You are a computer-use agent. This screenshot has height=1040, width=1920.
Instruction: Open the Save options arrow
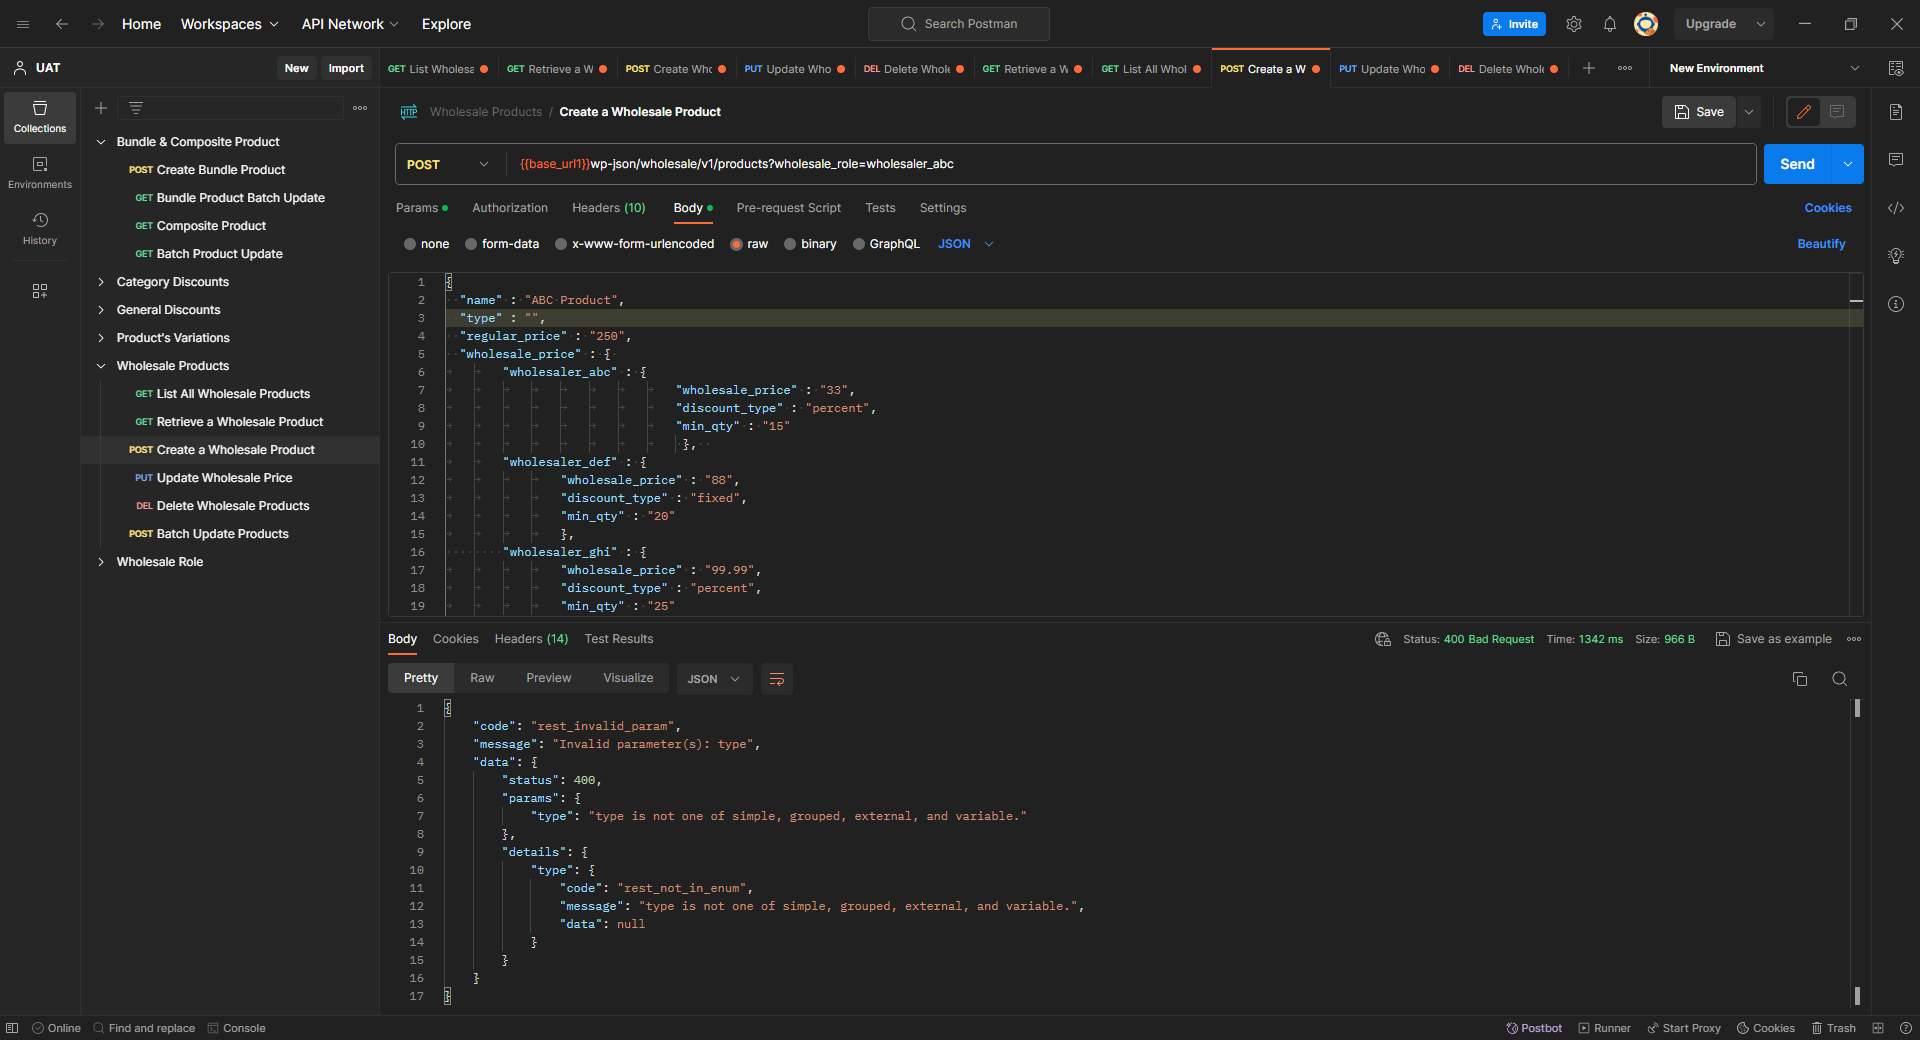coord(1749,112)
